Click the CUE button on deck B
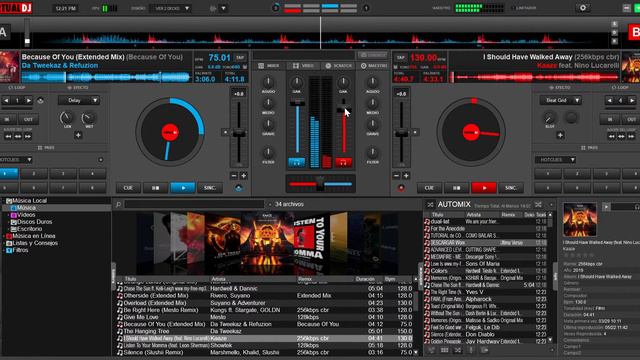This screenshot has width=640, height=360. tap(429, 188)
